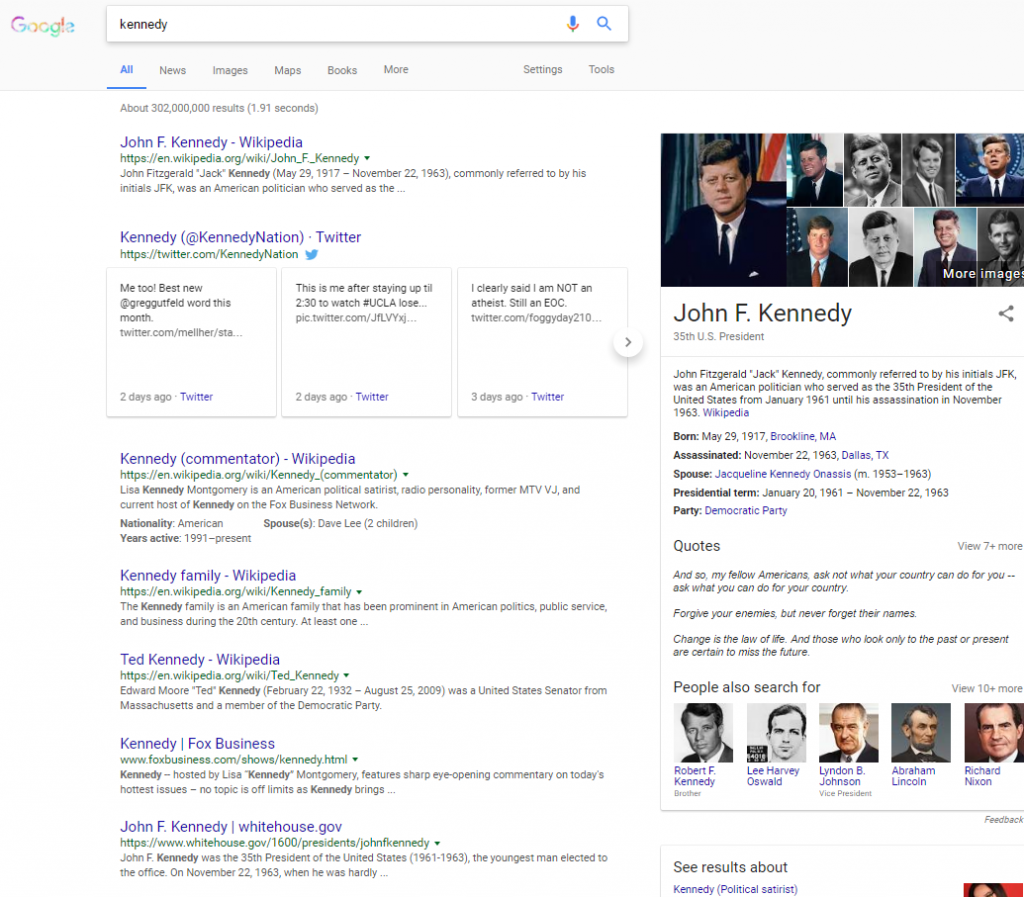Expand dropdown arrow after Kennedy_(commentator) URL
The height and width of the screenshot is (897, 1024).
[406, 475]
